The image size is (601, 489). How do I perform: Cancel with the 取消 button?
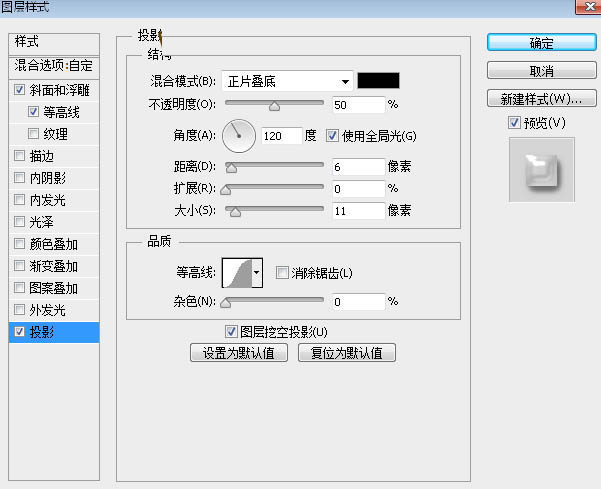click(542, 71)
